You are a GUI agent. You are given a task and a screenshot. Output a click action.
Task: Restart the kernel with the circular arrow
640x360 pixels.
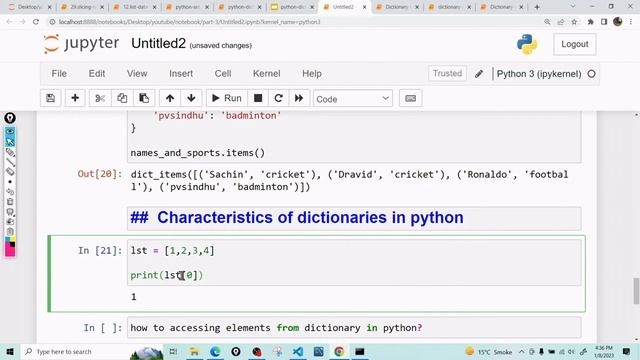click(x=278, y=98)
